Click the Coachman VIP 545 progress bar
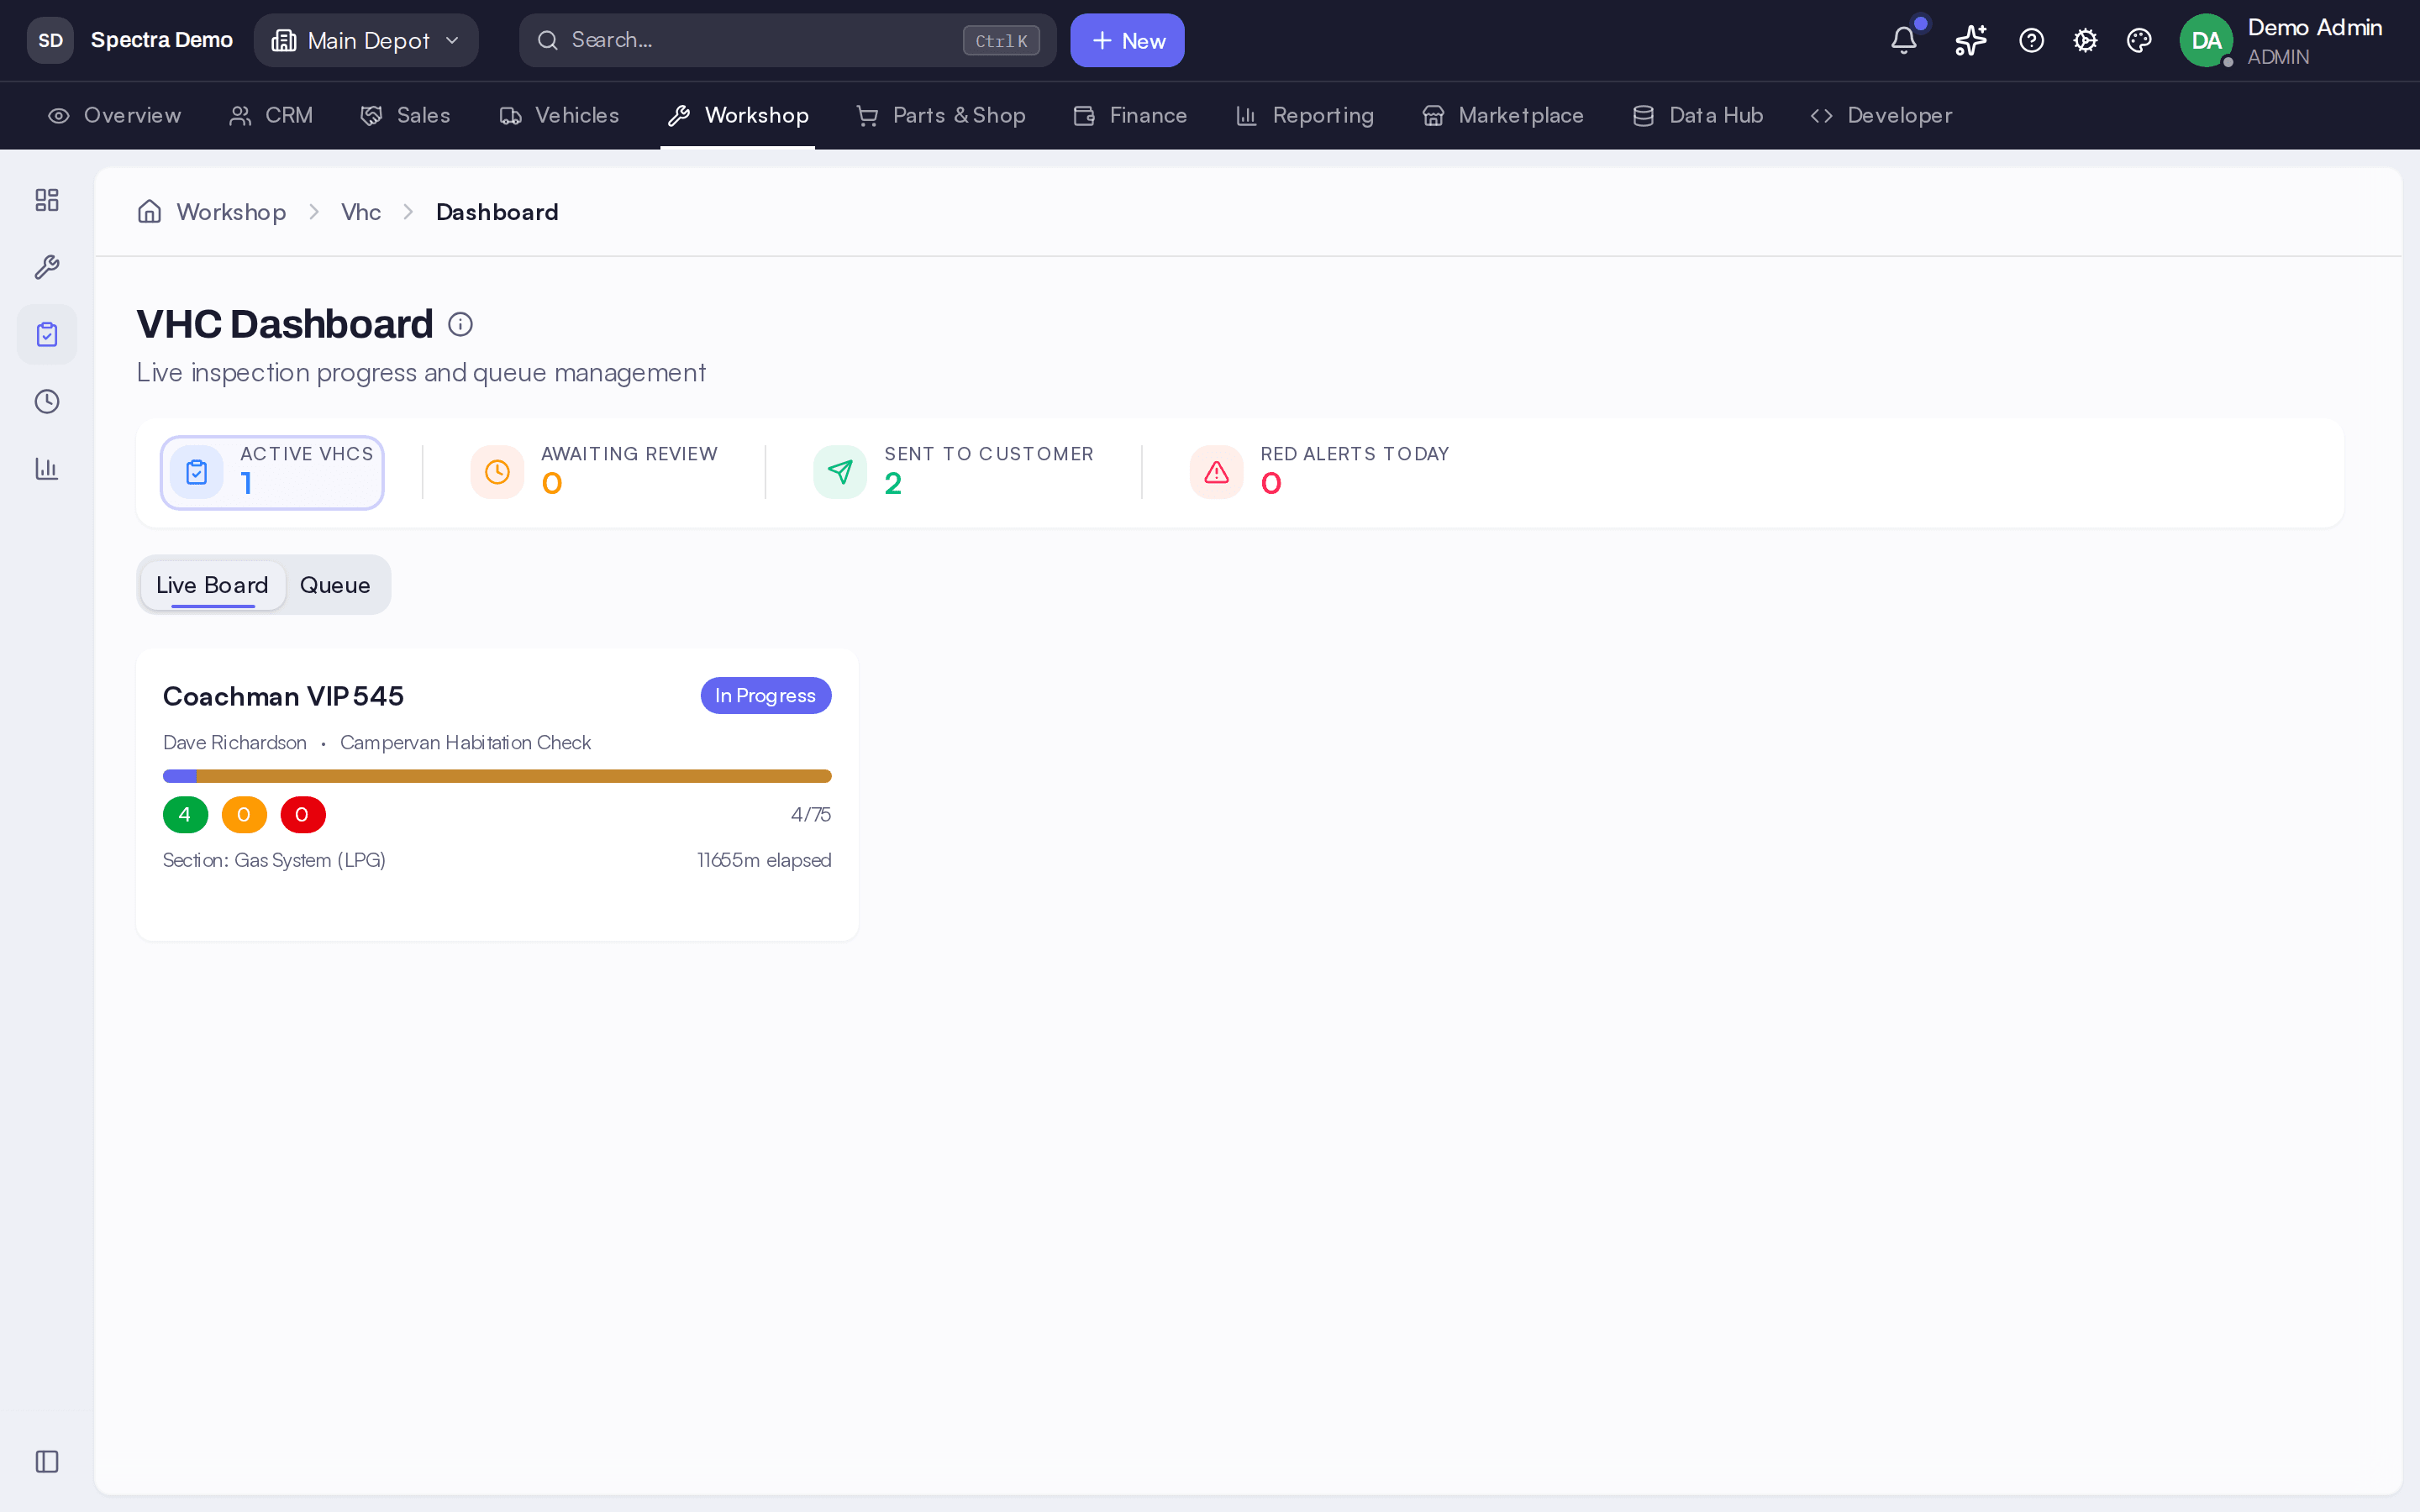 (497, 776)
